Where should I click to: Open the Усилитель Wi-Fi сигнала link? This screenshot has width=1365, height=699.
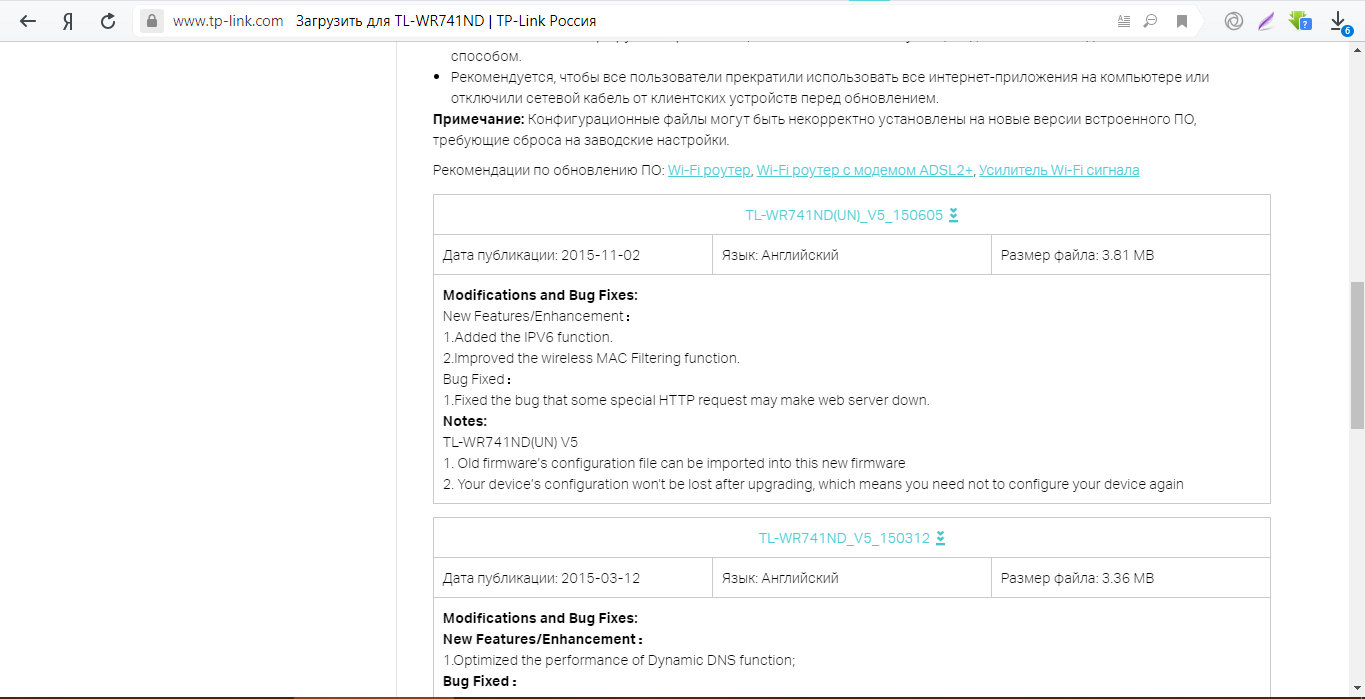[1059, 170]
